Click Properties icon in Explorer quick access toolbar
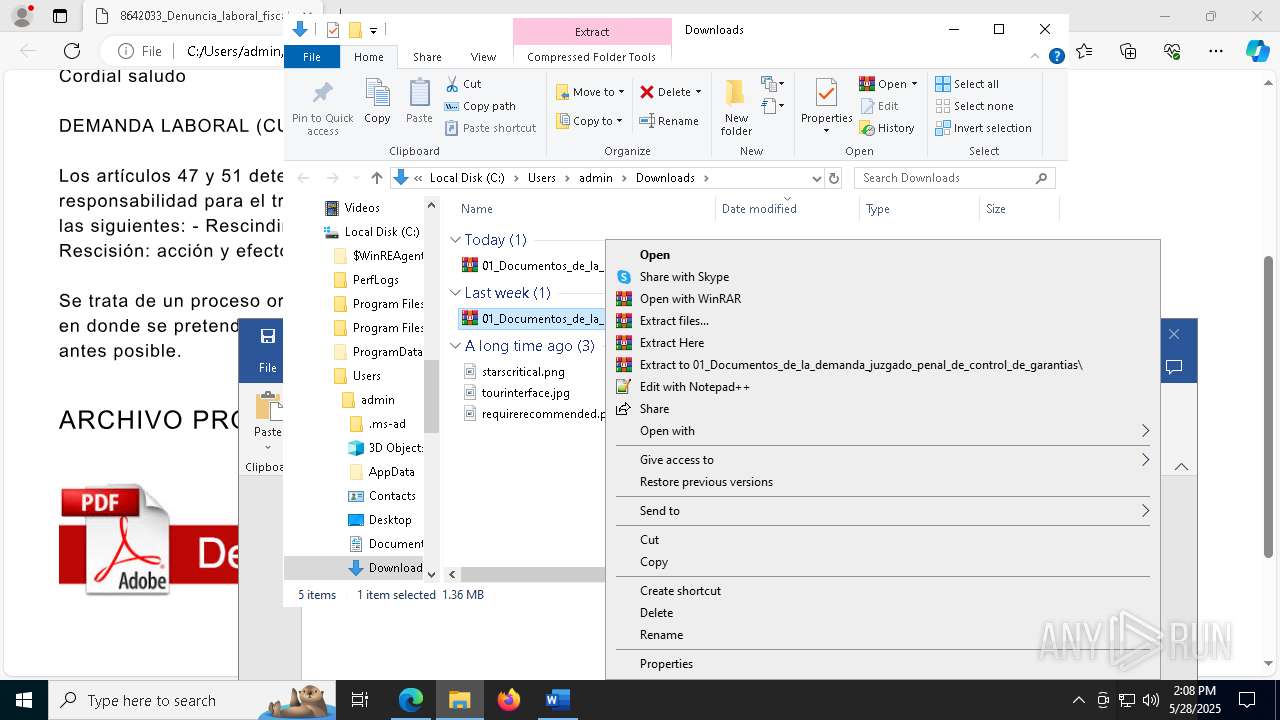The image size is (1280, 720). pos(333,30)
